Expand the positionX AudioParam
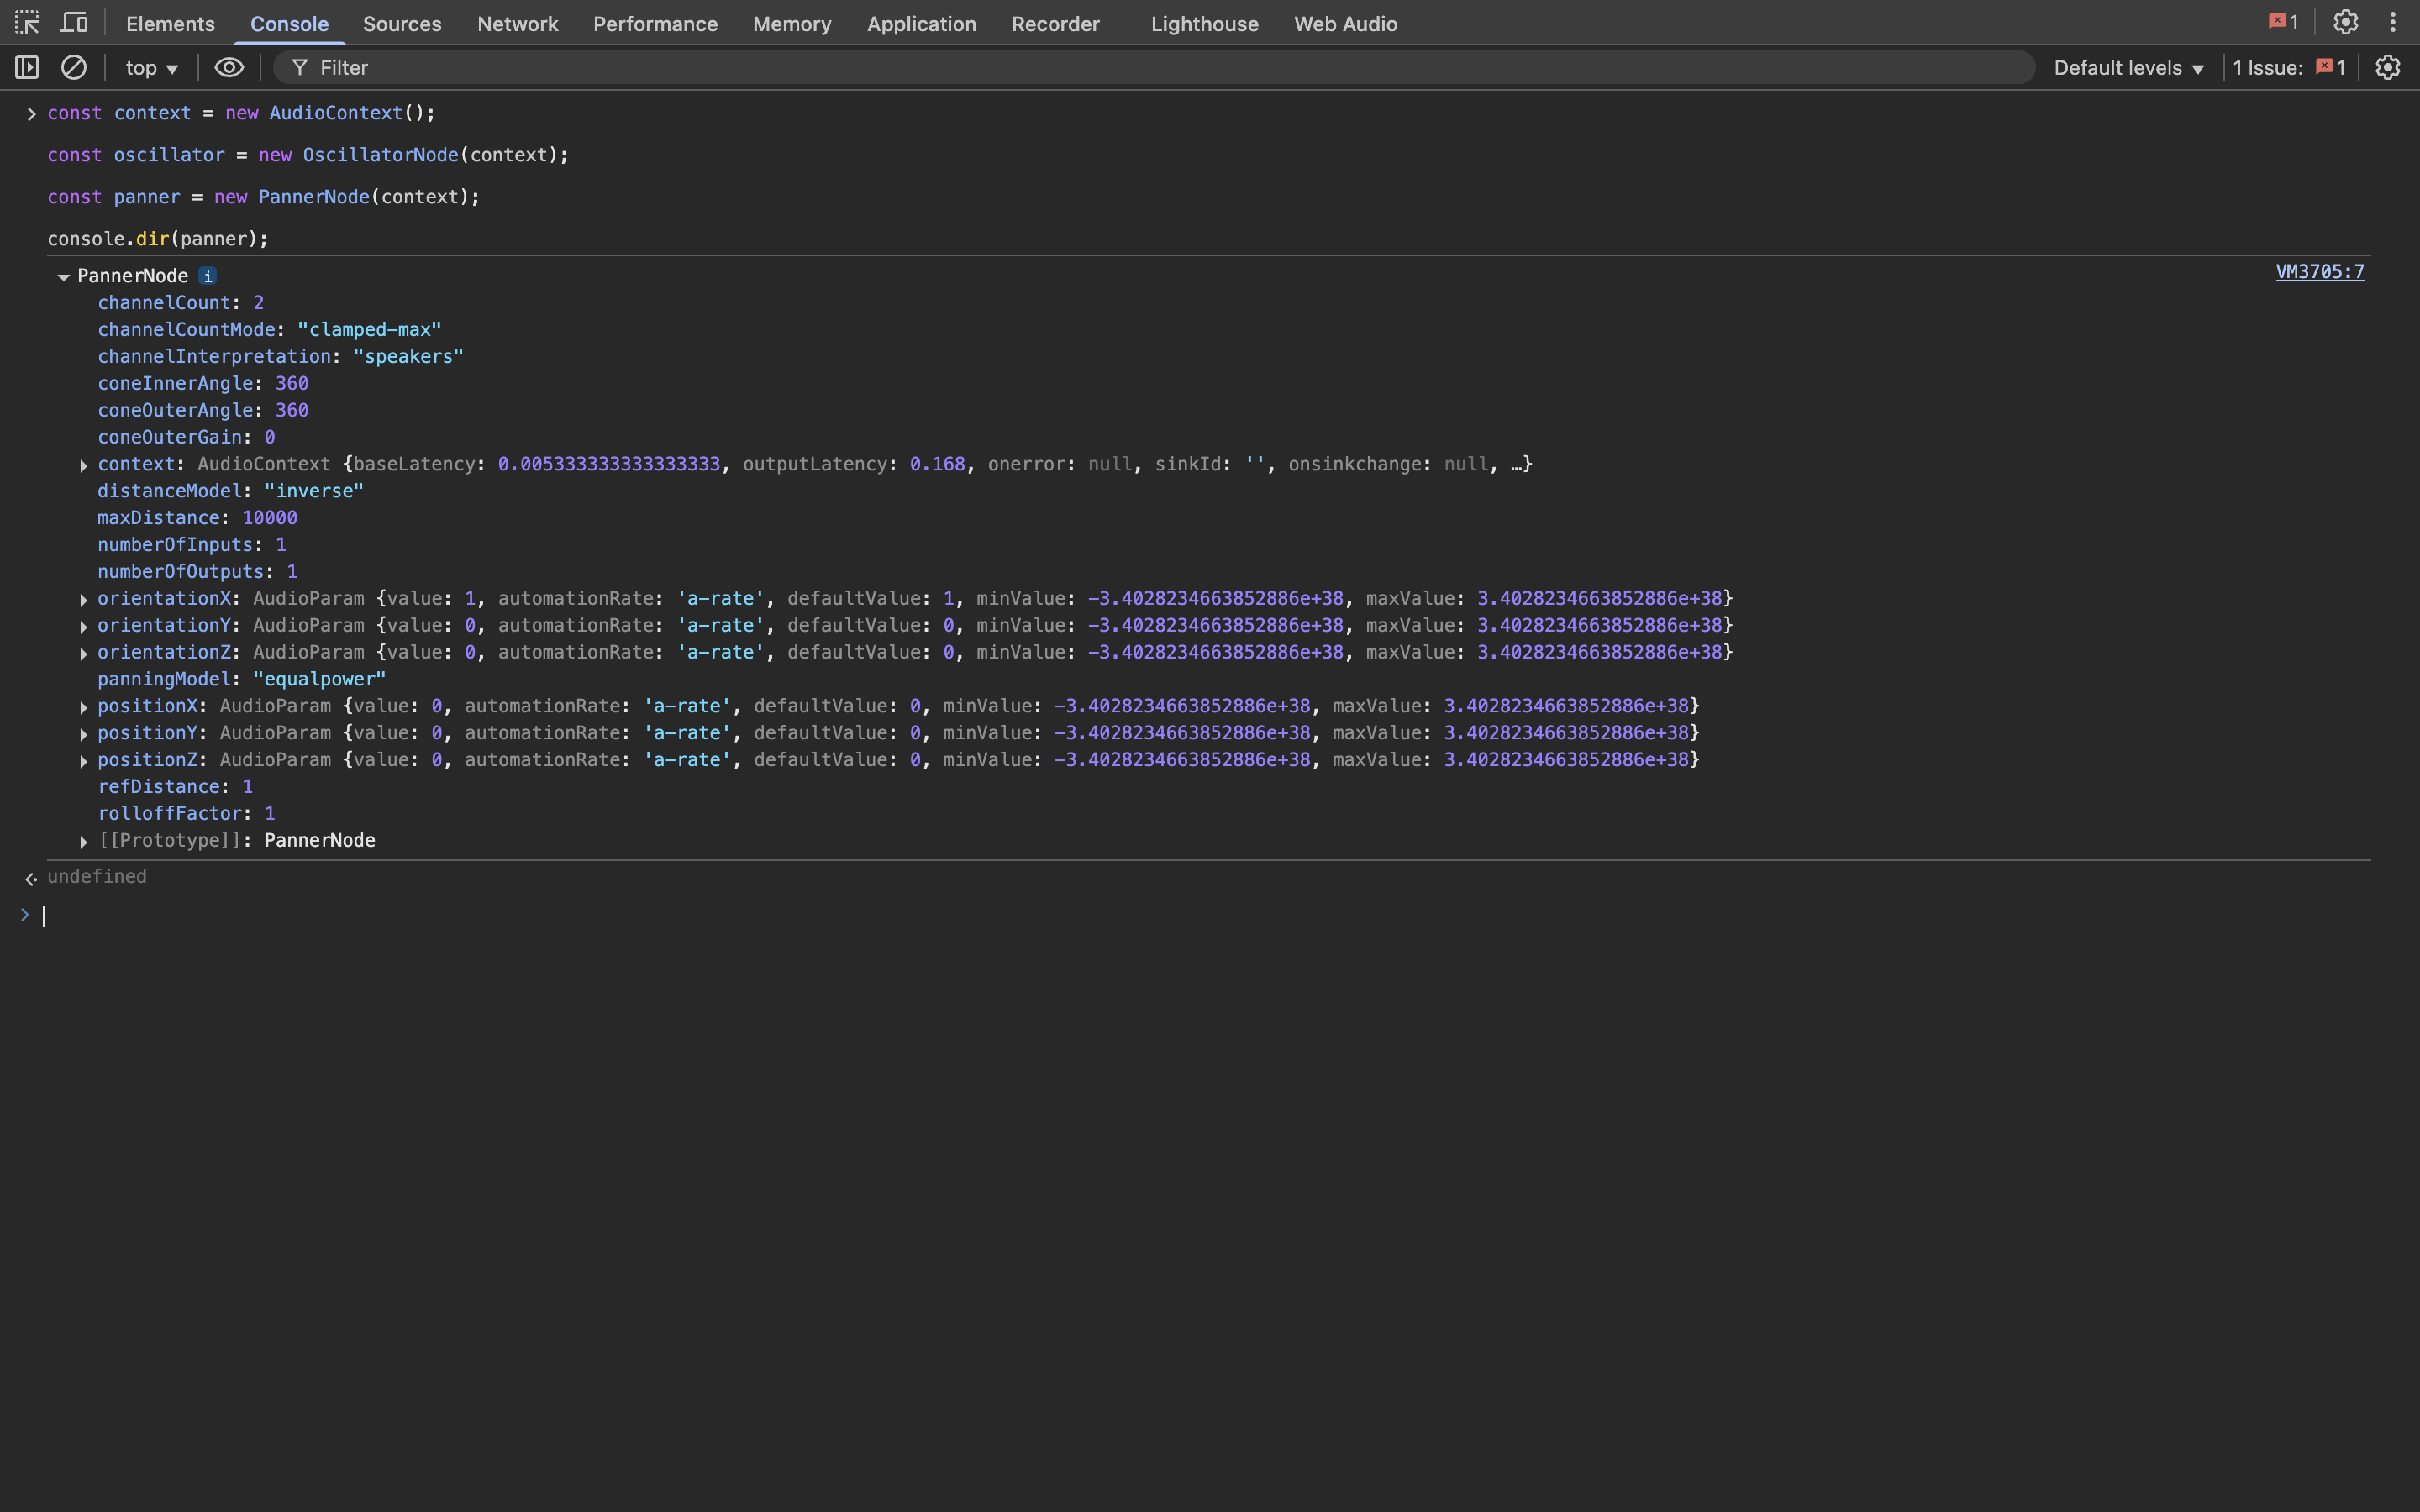 pyautogui.click(x=84, y=707)
